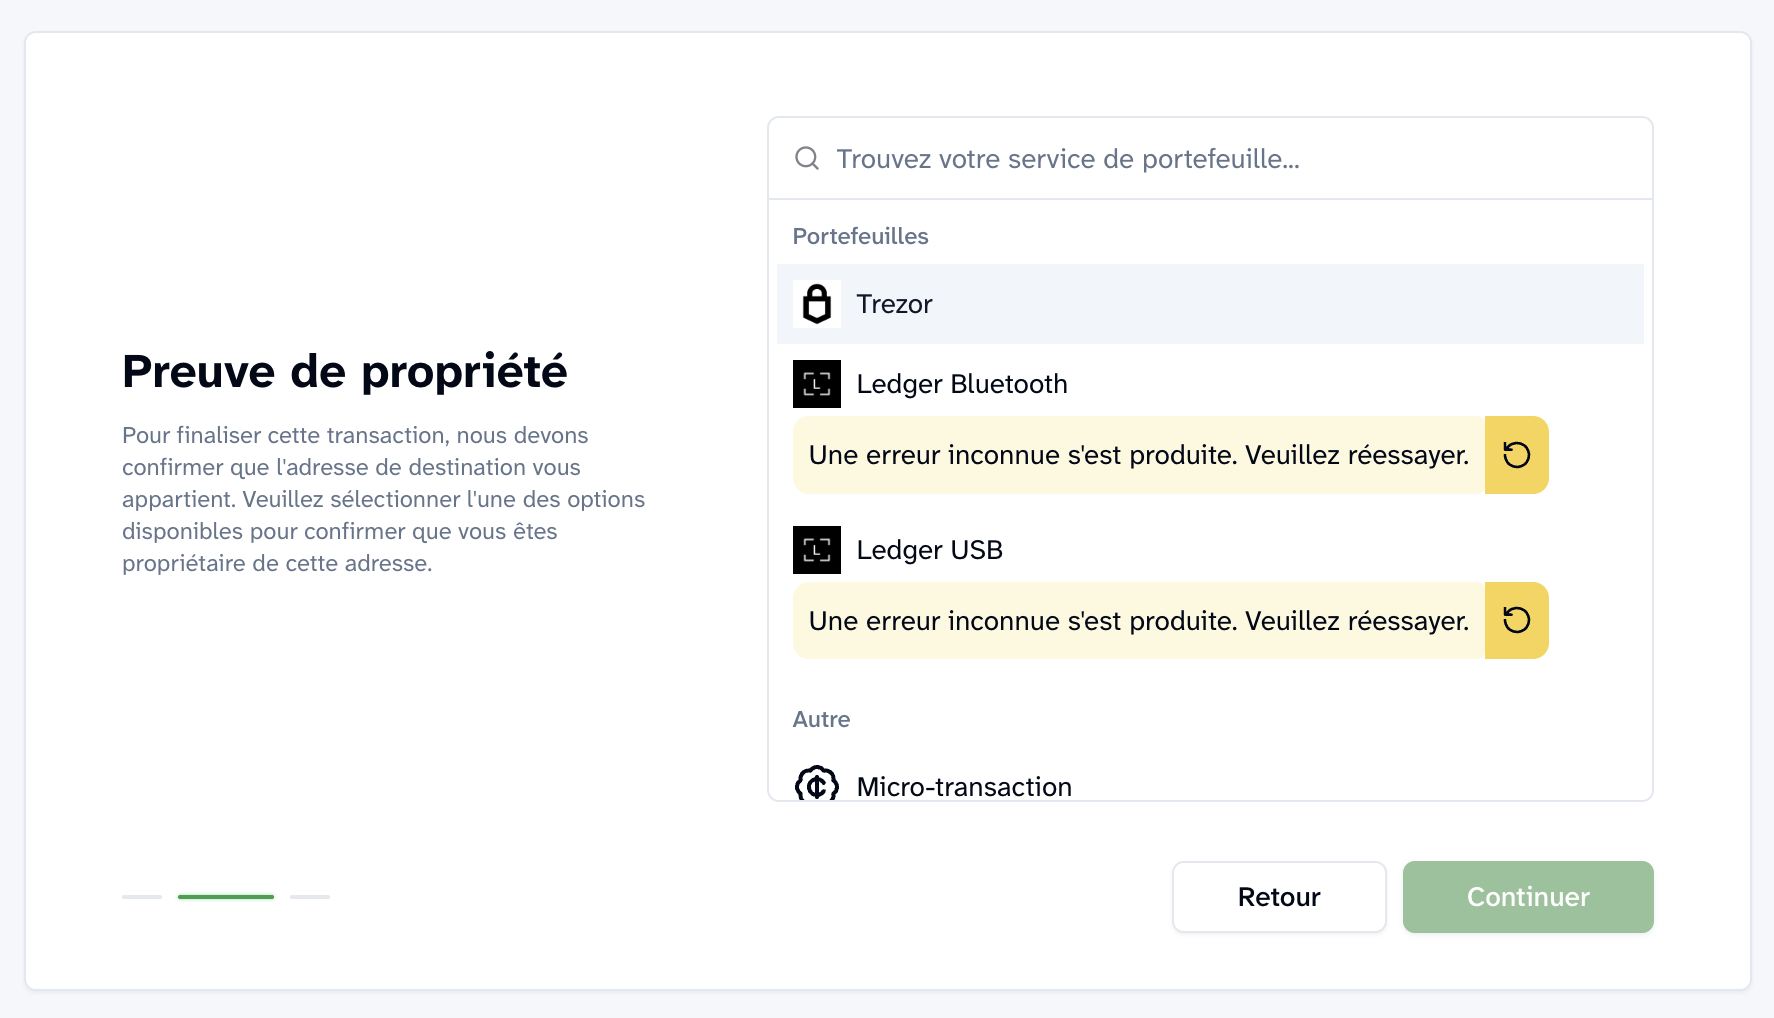
Task: Select the Micro-transaction option label
Action: (964, 787)
